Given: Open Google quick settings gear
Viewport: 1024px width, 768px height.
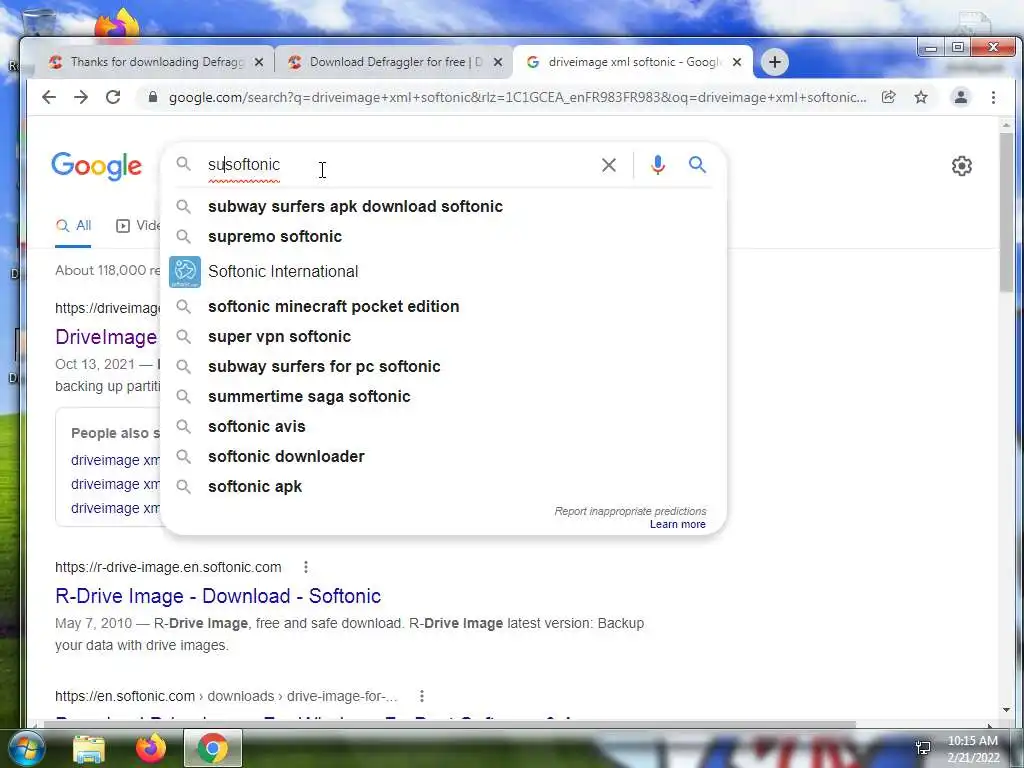Looking at the screenshot, I should (961, 166).
